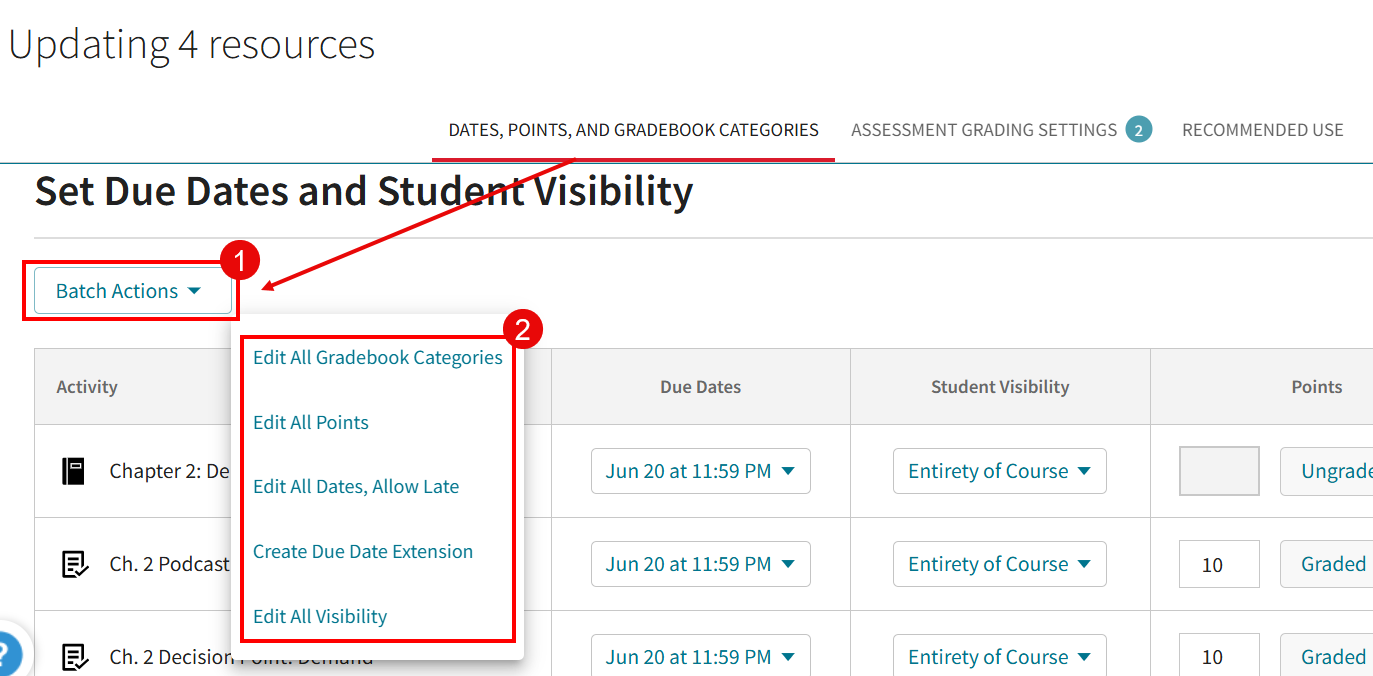Click the assignment icon beside Ch. 2 Podcast

(x=73, y=563)
